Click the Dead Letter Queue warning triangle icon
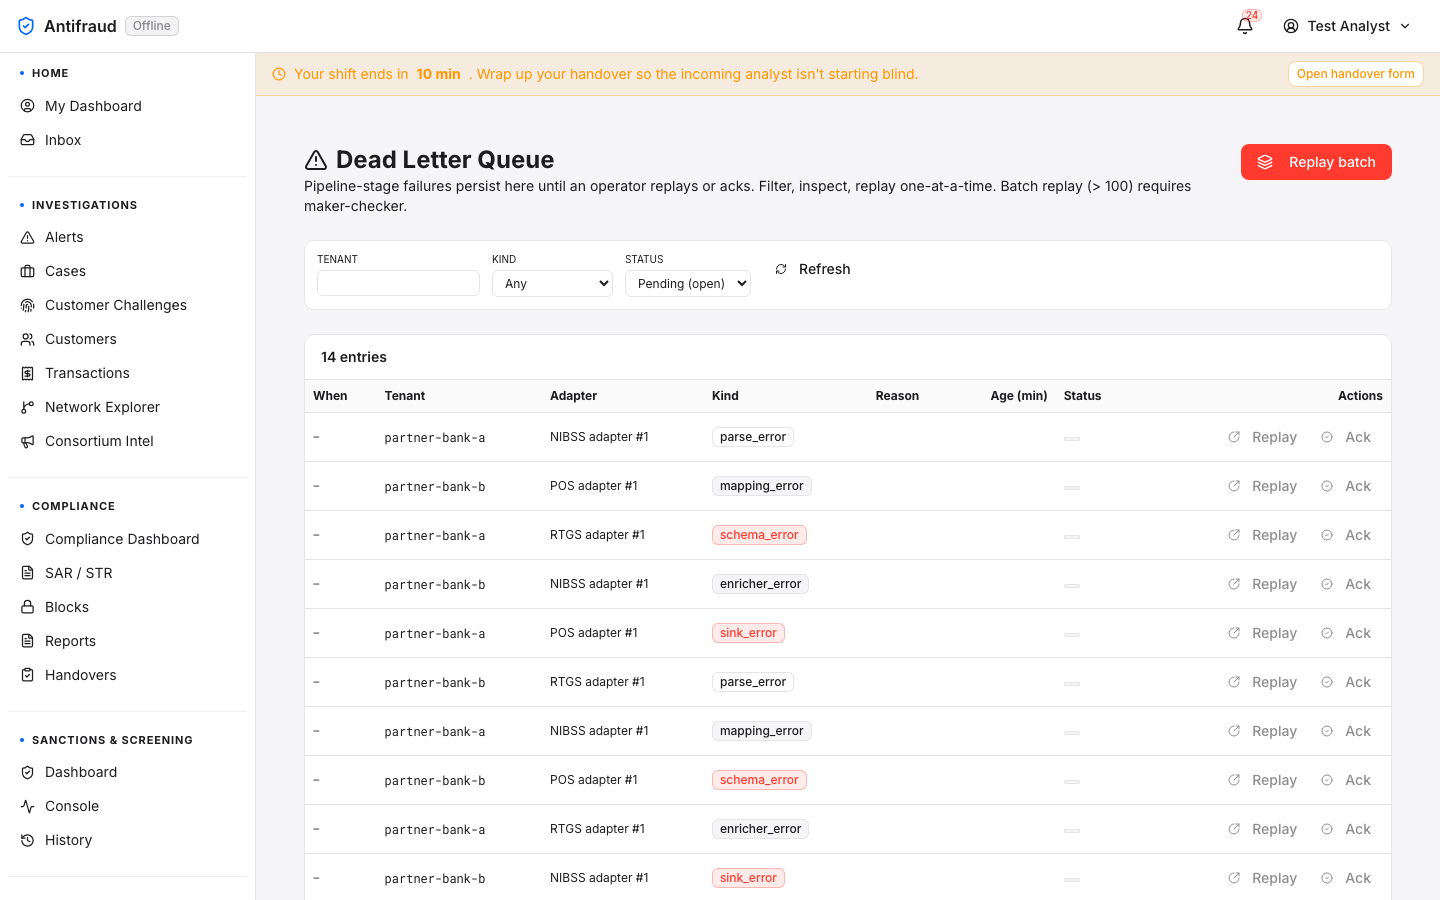Image resolution: width=1440 pixels, height=900 pixels. (x=316, y=160)
